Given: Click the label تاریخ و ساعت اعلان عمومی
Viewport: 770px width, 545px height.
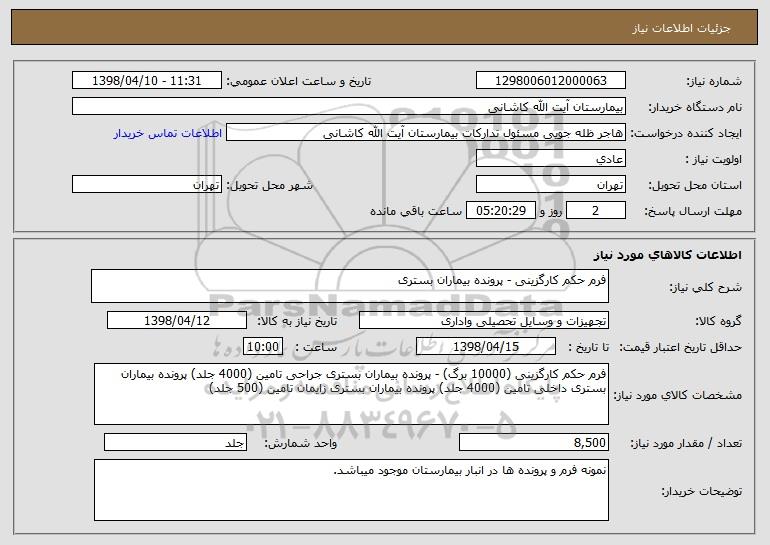Looking at the screenshot, I should 299,81.
